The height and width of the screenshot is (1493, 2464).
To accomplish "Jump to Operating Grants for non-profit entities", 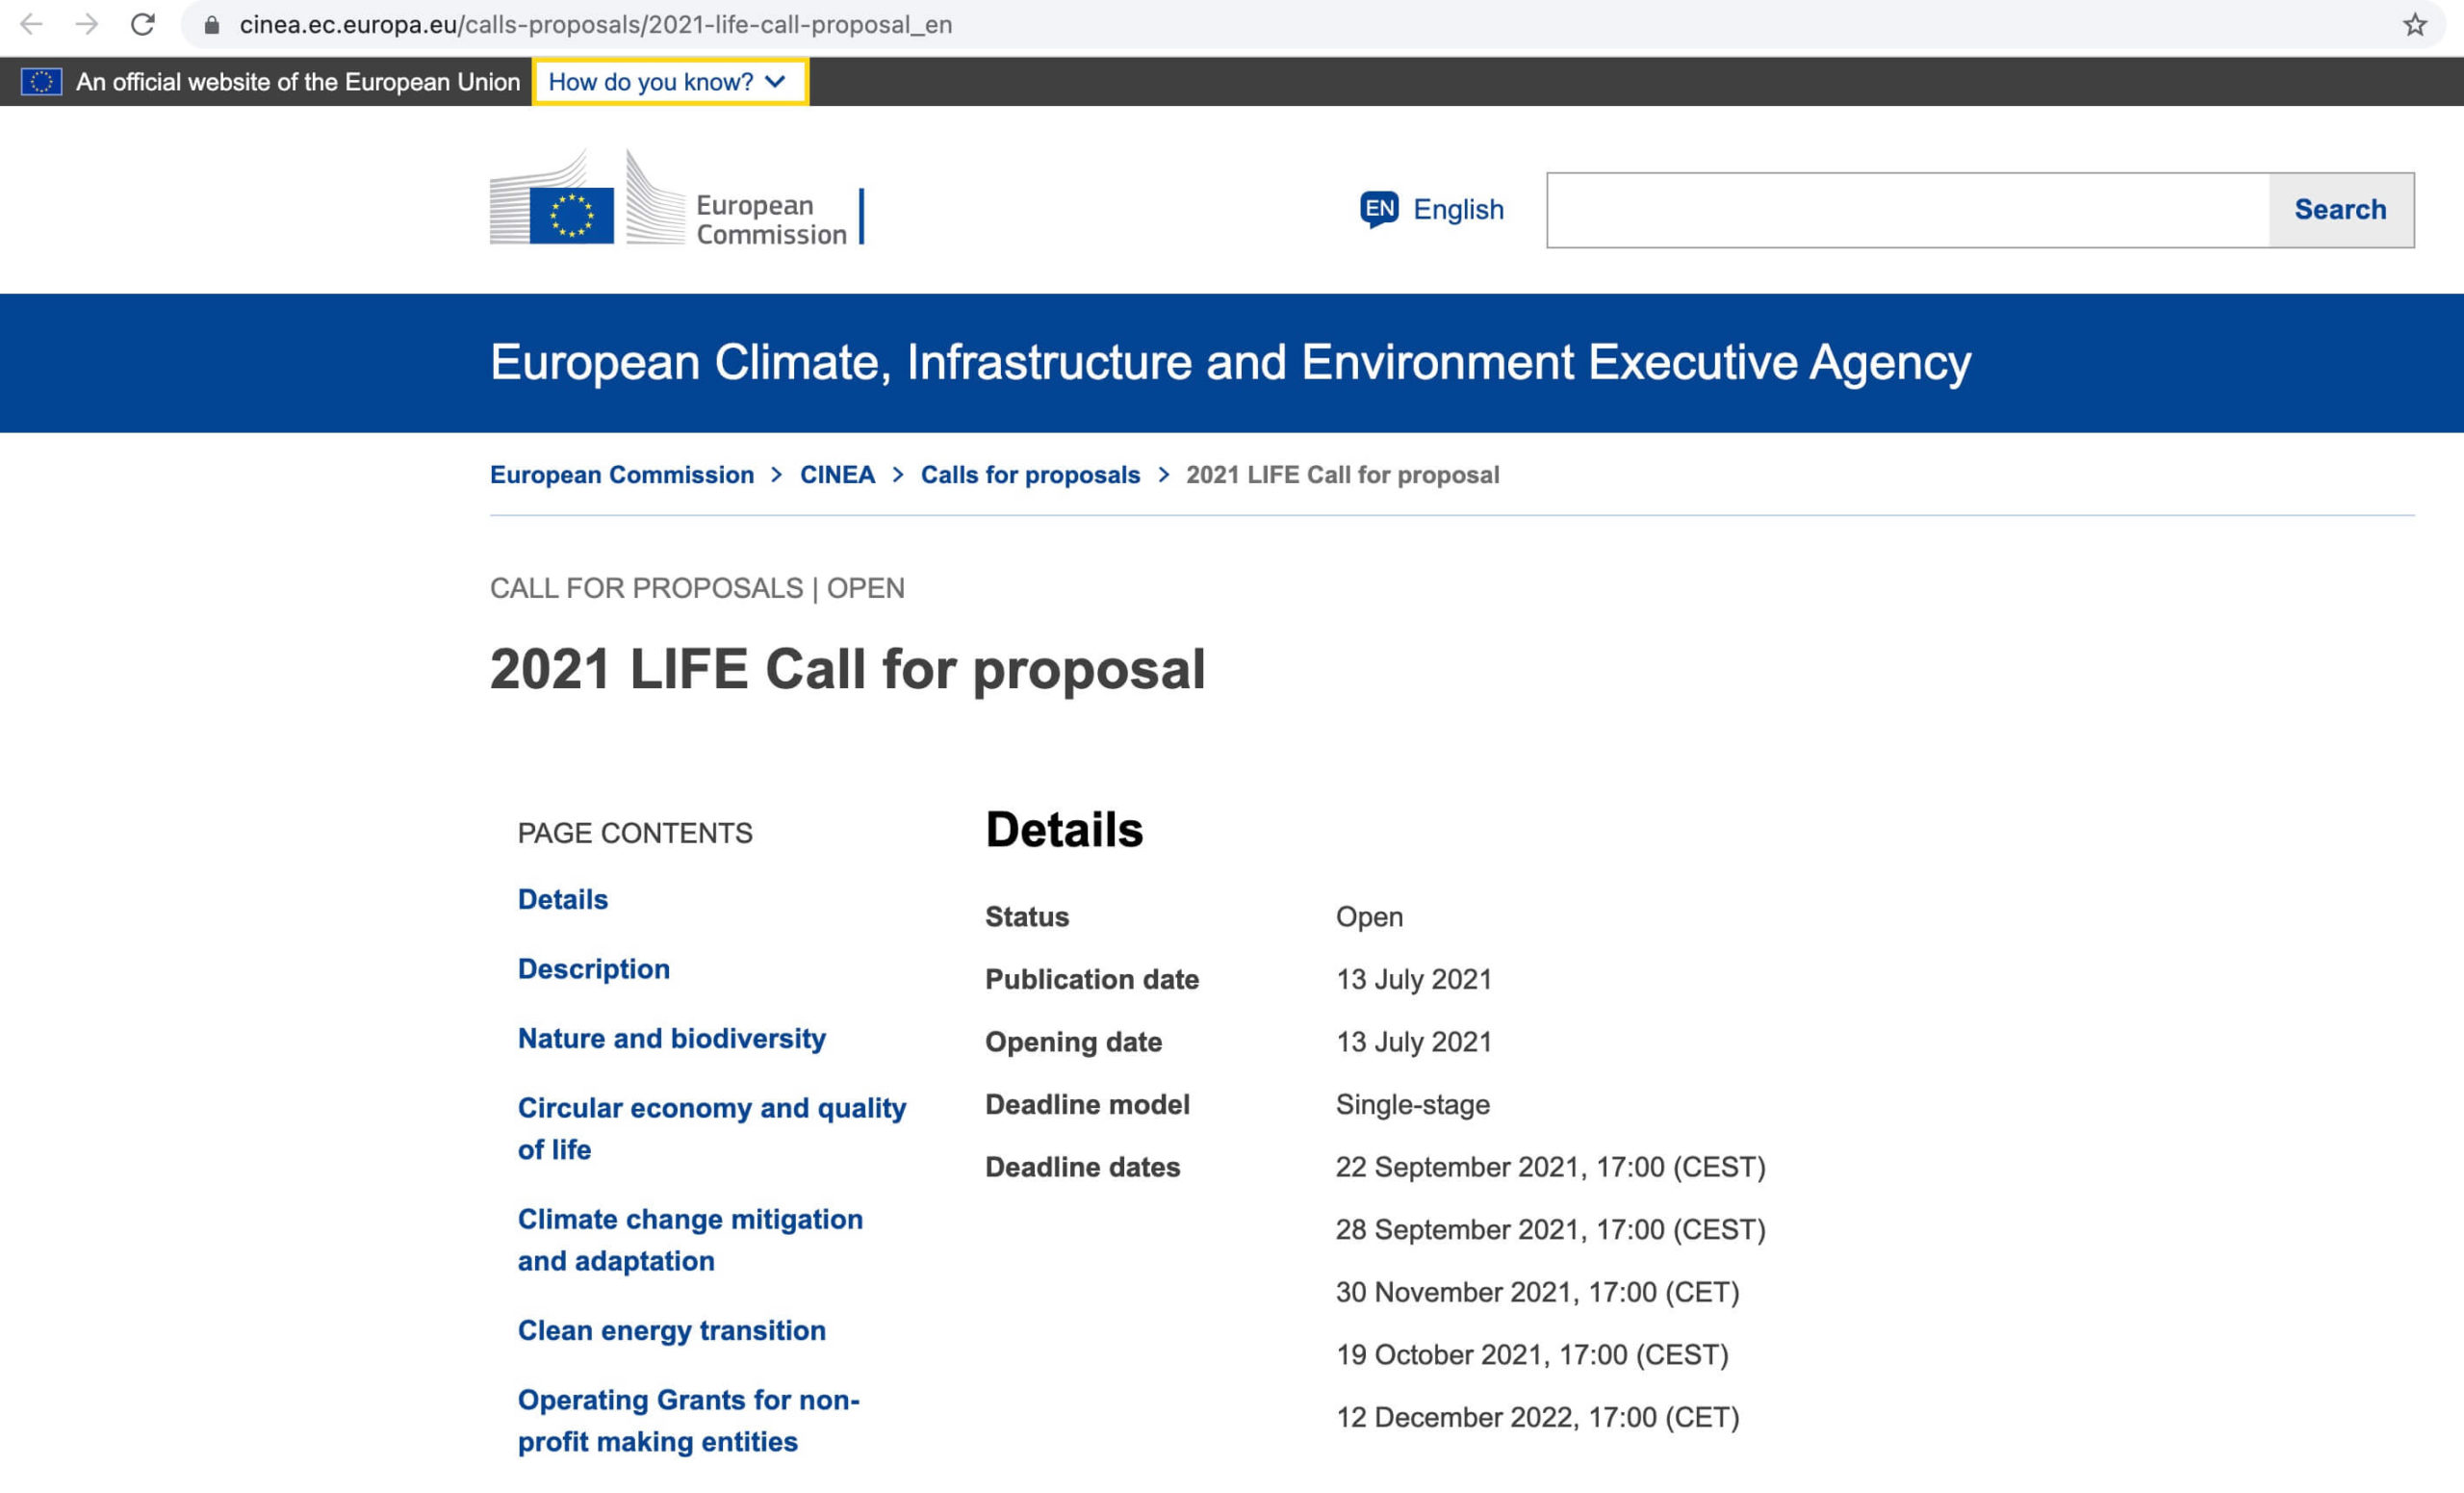I will point(689,1421).
